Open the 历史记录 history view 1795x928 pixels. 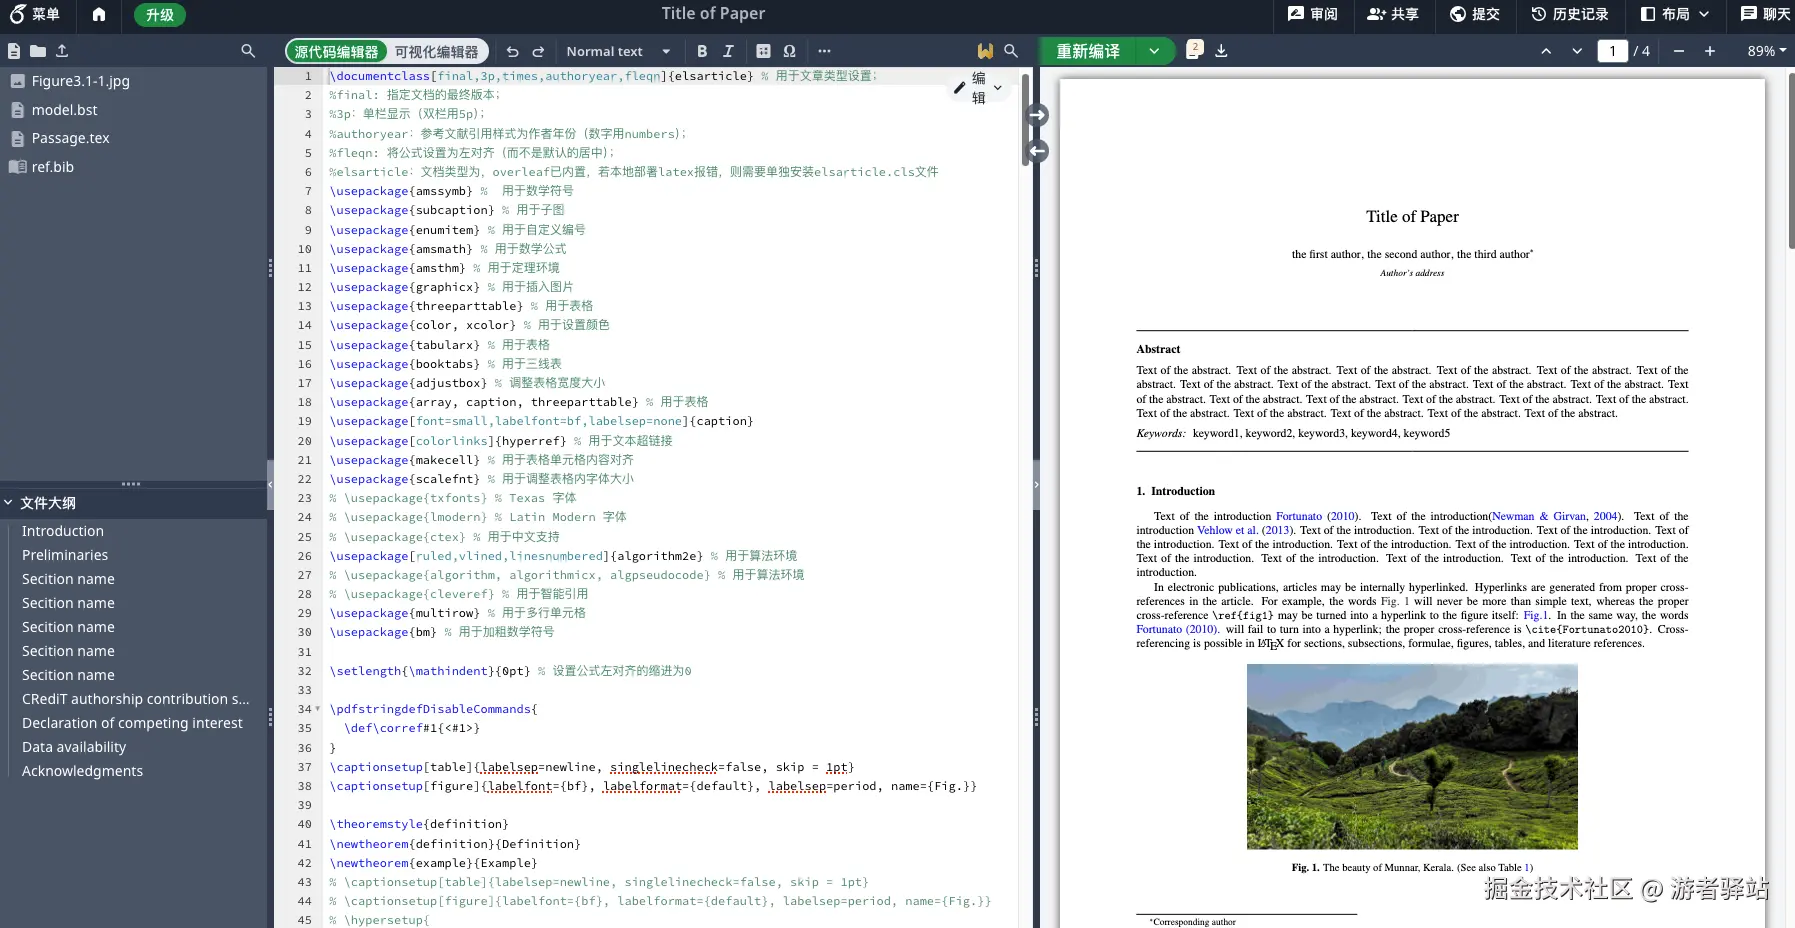tap(1570, 14)
